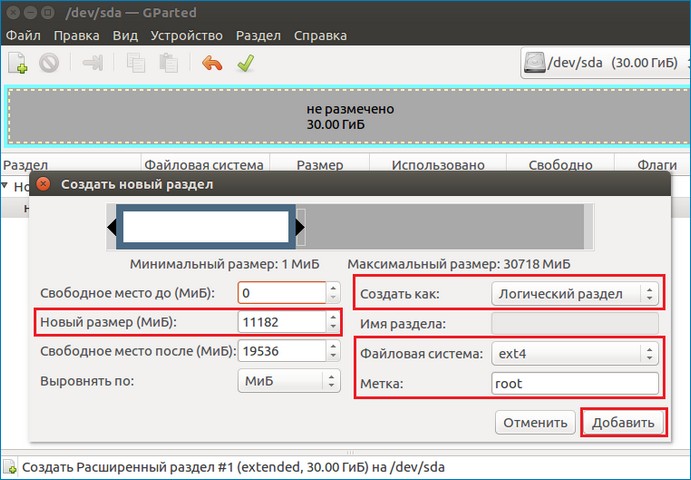Viewport: 691px width, 480px height.
Task: Increase Новый размер with up arrow
Action: [333, 317]
